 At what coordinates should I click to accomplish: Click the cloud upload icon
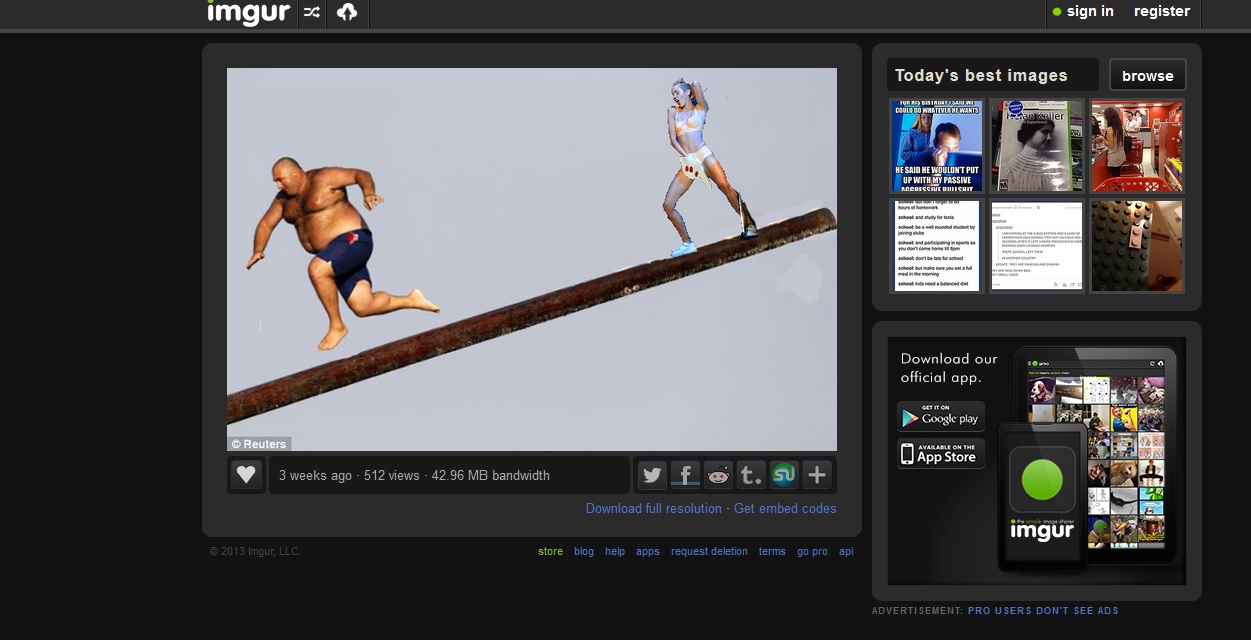[x=347, y=13]
